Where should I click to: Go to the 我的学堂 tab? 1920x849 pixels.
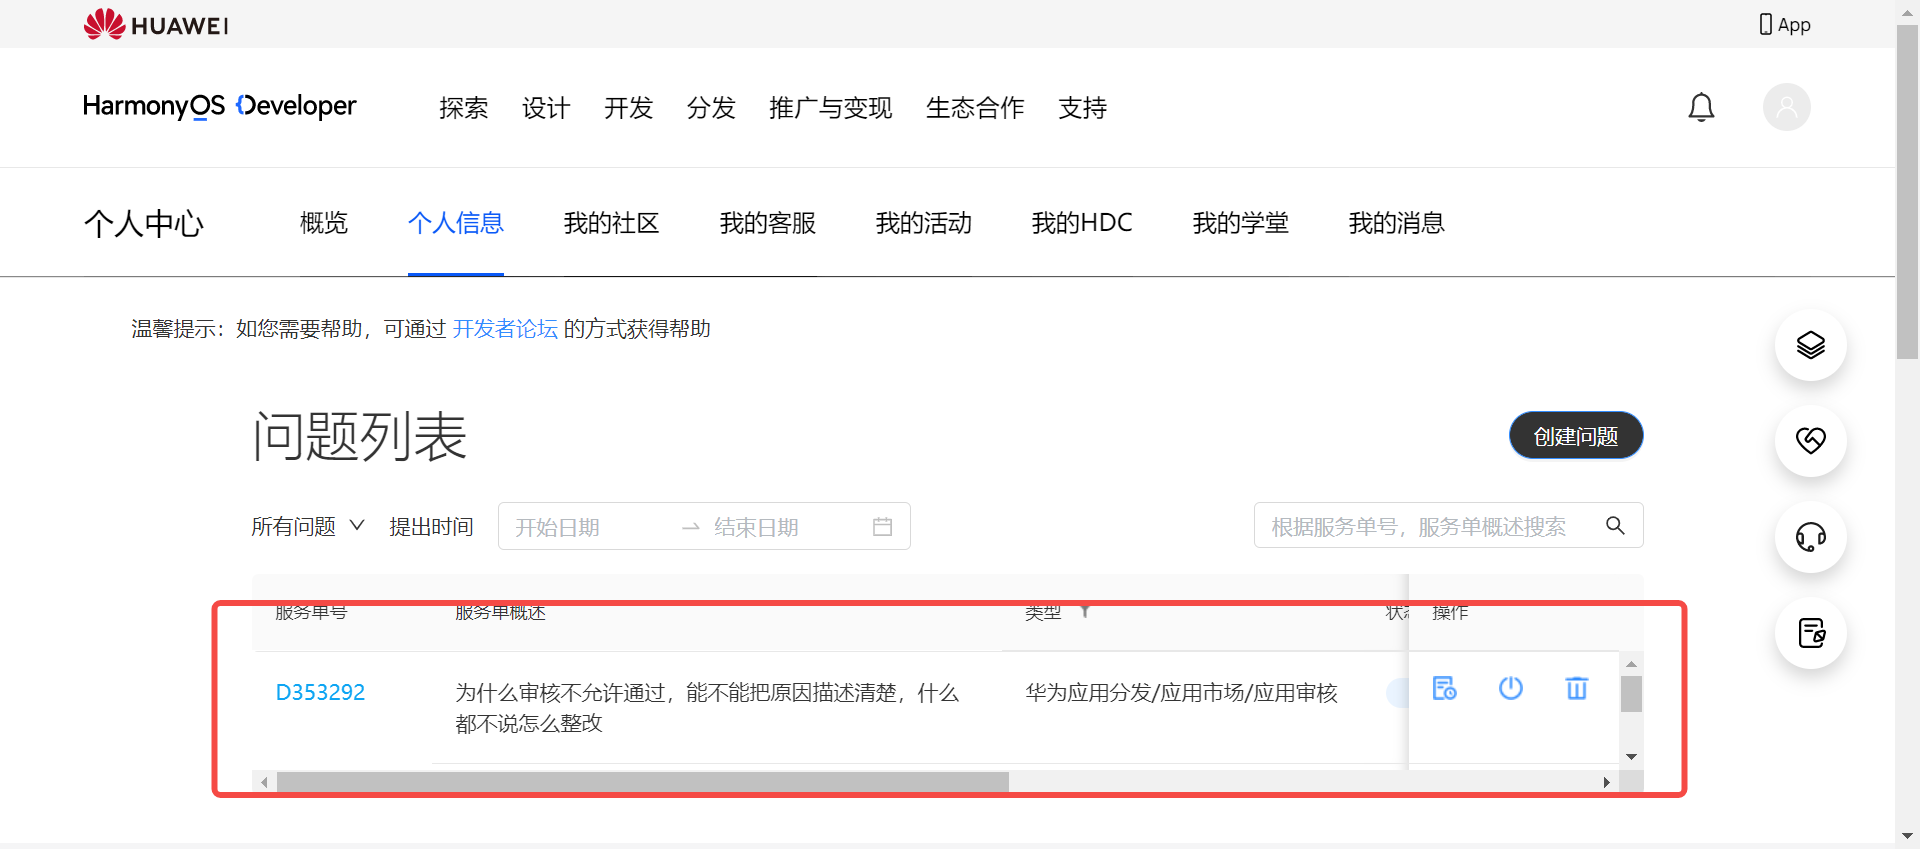[1241, 223]
